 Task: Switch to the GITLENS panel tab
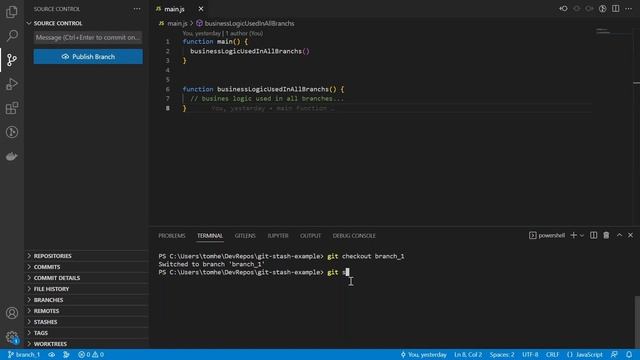pos(245,236)
